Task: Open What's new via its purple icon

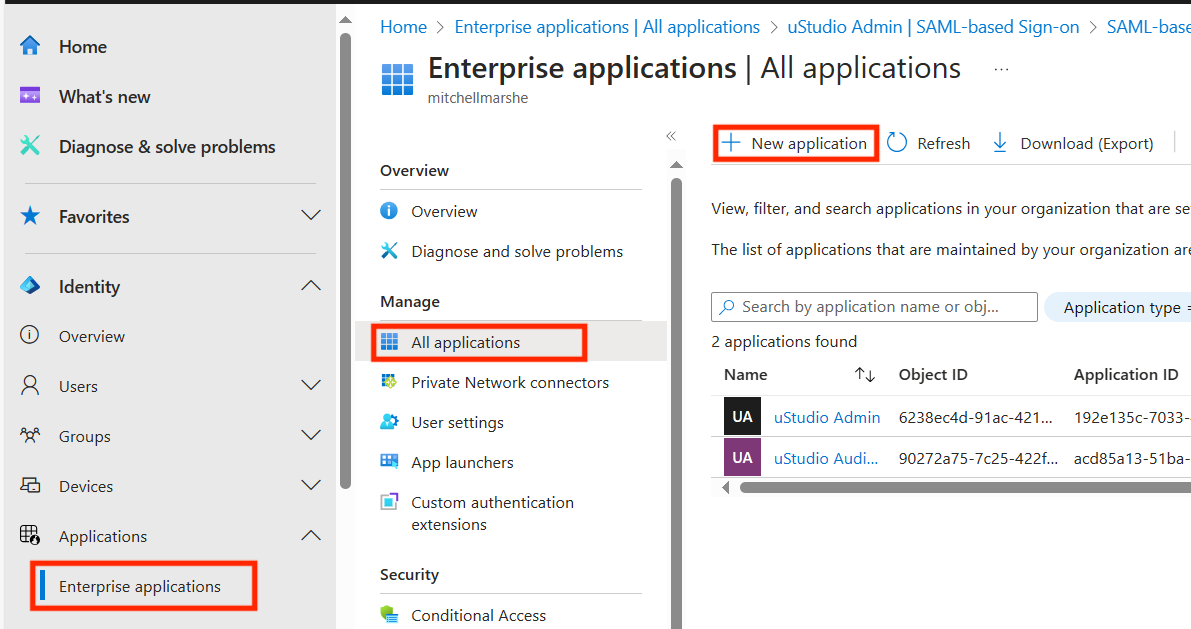Action: point(30,97)
